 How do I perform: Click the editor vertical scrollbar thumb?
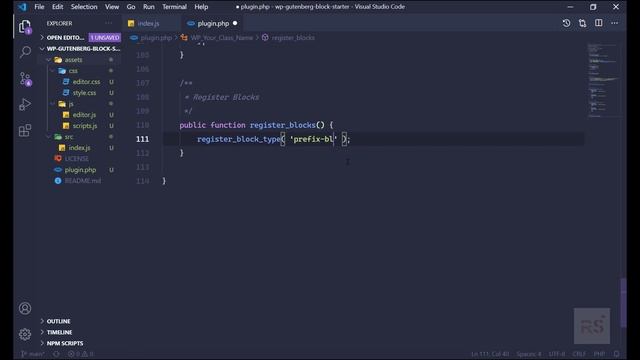(623, 302)
